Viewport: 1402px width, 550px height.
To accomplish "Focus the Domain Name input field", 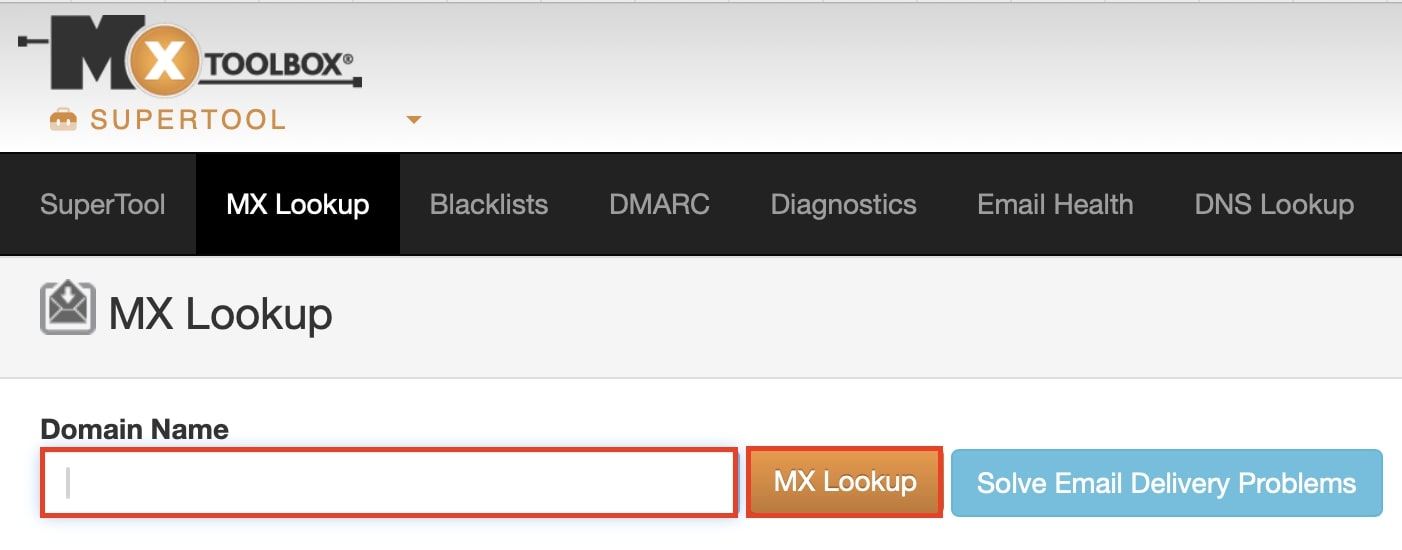I will [x=390, y=483].
